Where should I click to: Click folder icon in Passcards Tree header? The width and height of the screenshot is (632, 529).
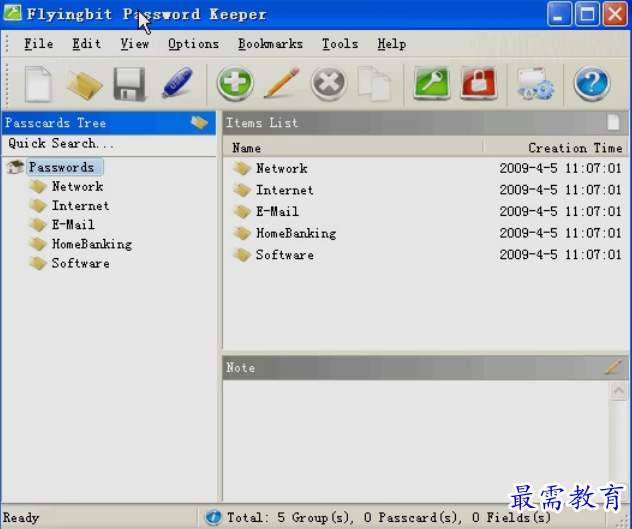coord(200,122)
